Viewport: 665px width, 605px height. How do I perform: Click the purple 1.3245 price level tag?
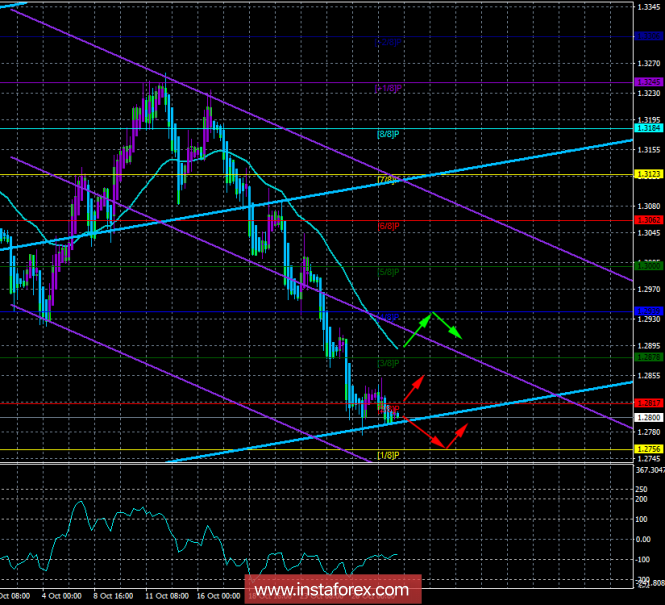648,82
